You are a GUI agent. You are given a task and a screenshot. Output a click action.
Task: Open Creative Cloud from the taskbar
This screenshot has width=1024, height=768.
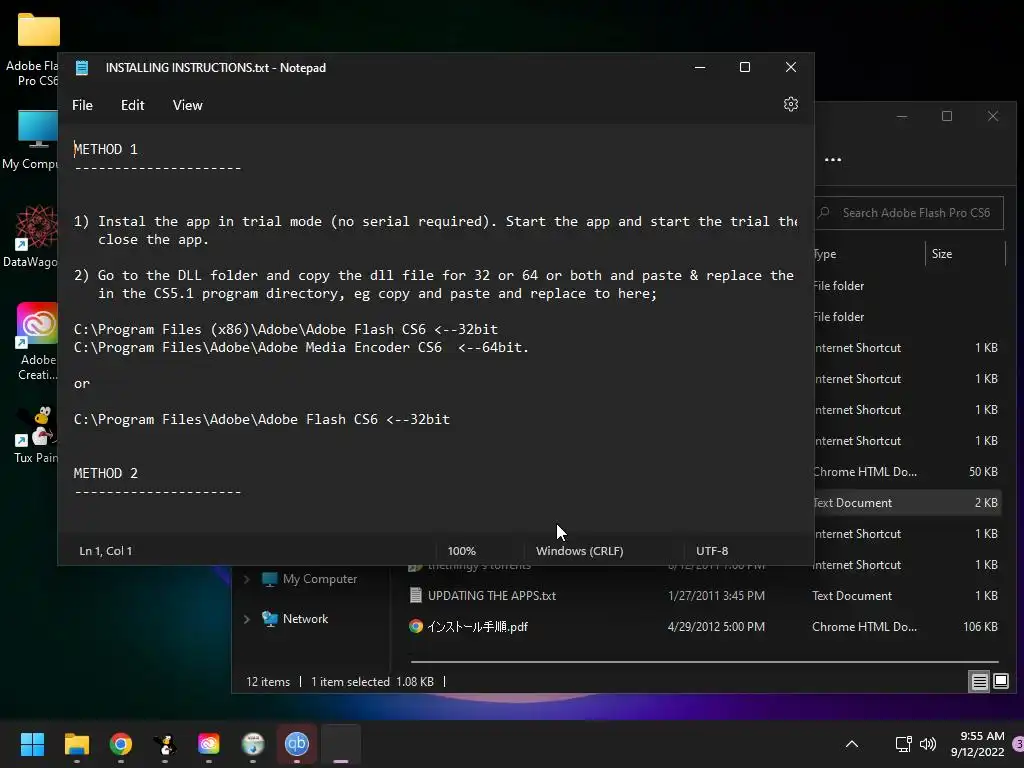(208, 744)
